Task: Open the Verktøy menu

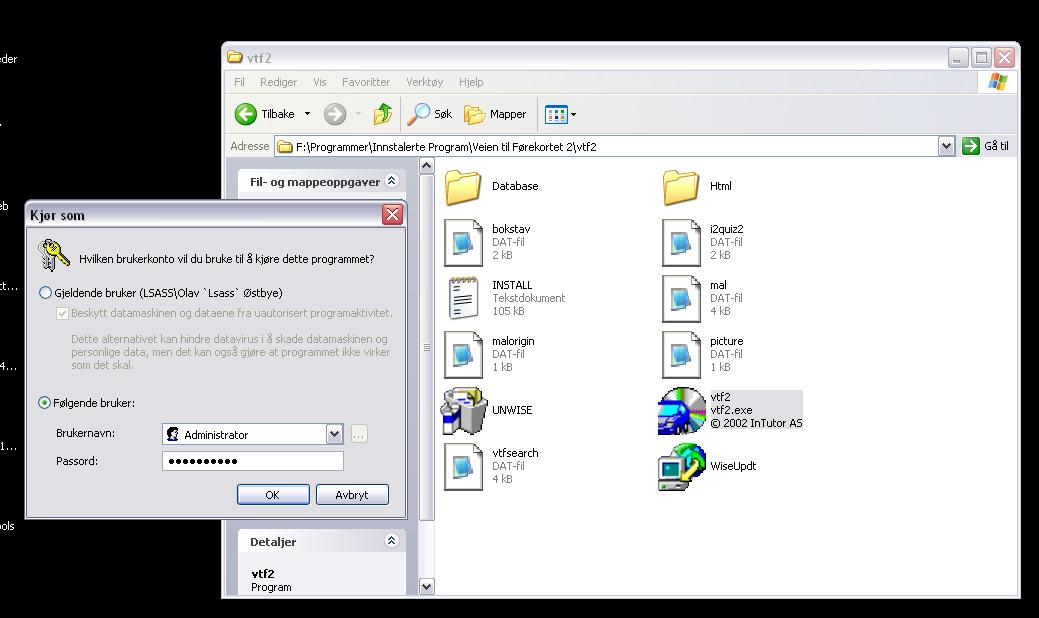Action: pyautogui.click(x=424, y=82)
